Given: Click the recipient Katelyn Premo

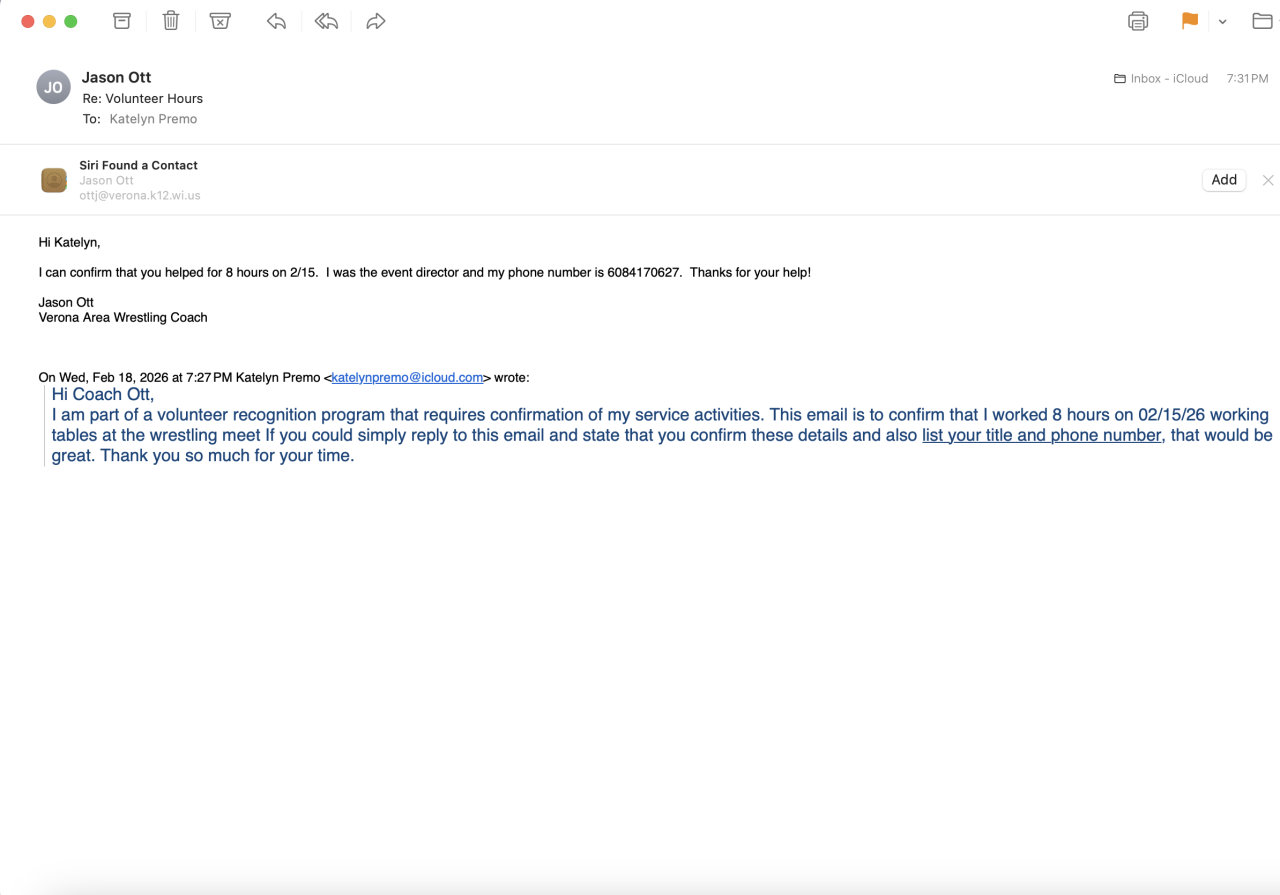Looking at the screenshot, I should click(x=153, y=119).
